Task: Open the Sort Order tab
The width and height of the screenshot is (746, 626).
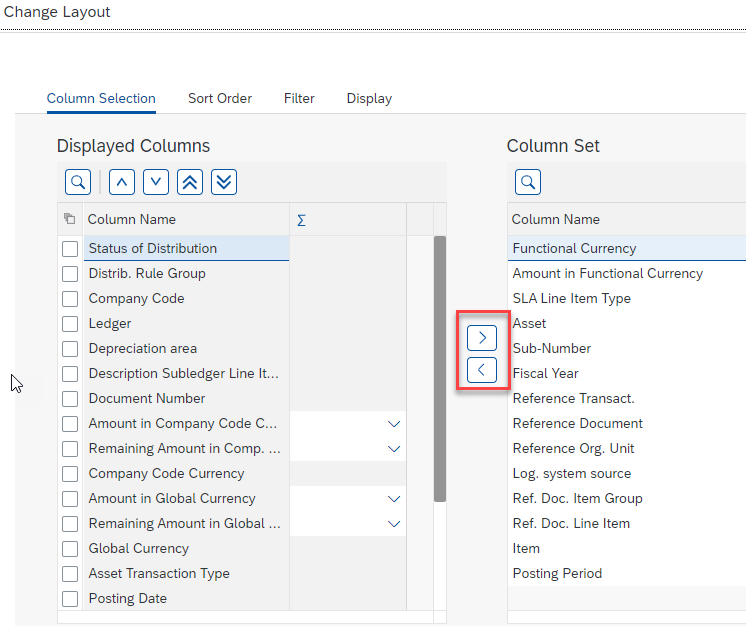Action: point(220,98)
